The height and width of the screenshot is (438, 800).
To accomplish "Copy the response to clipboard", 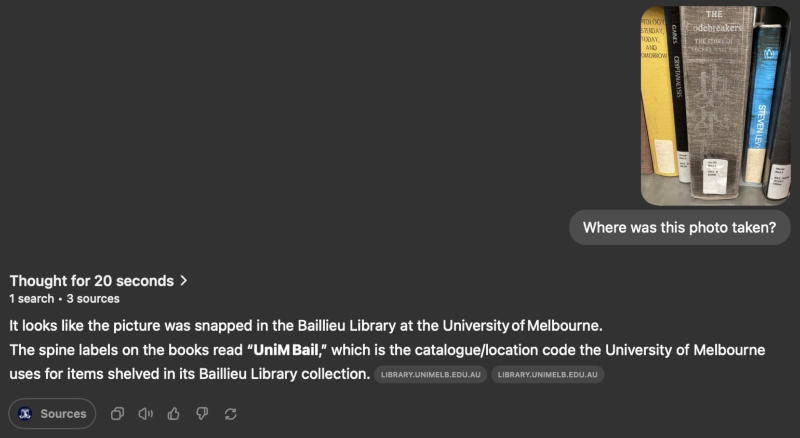I will (117, 413).
